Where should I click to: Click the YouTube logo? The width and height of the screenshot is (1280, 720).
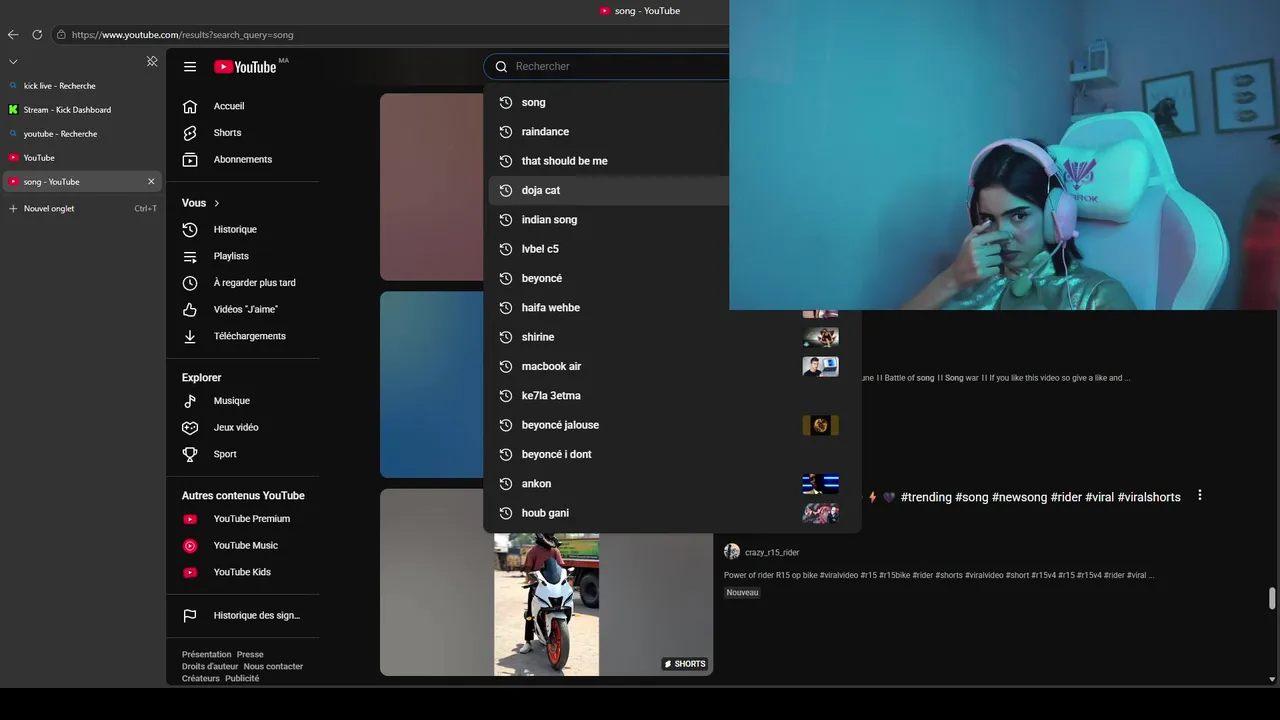coord(245,67)
